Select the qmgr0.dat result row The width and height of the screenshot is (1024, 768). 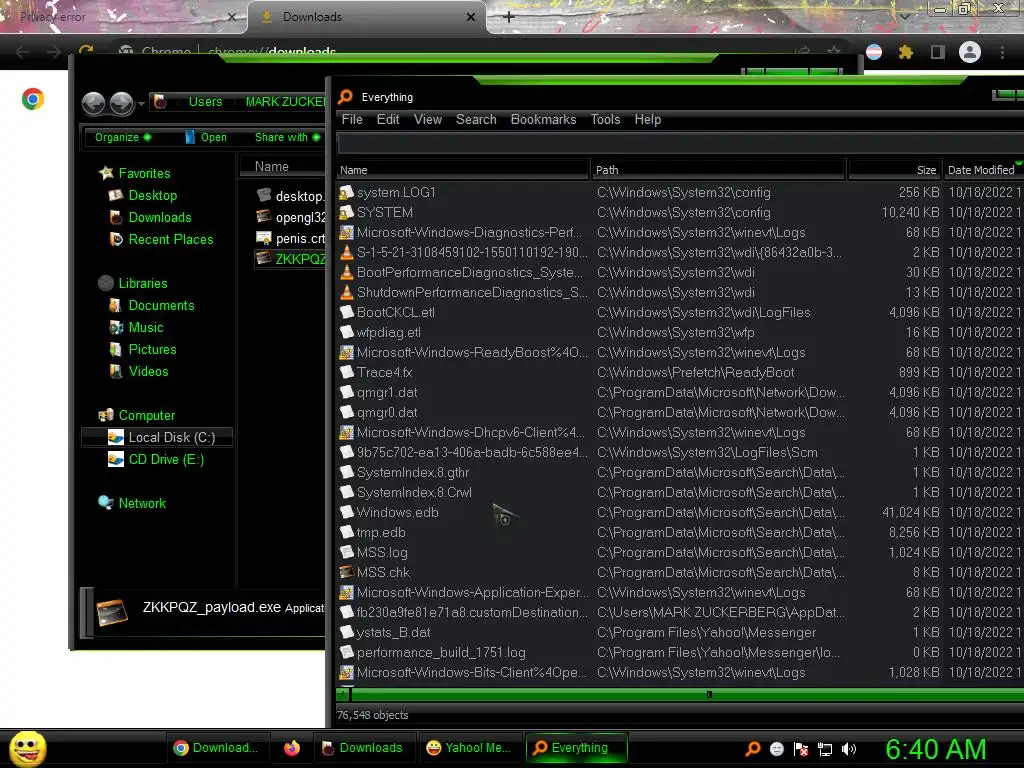(x=679, y=413)
